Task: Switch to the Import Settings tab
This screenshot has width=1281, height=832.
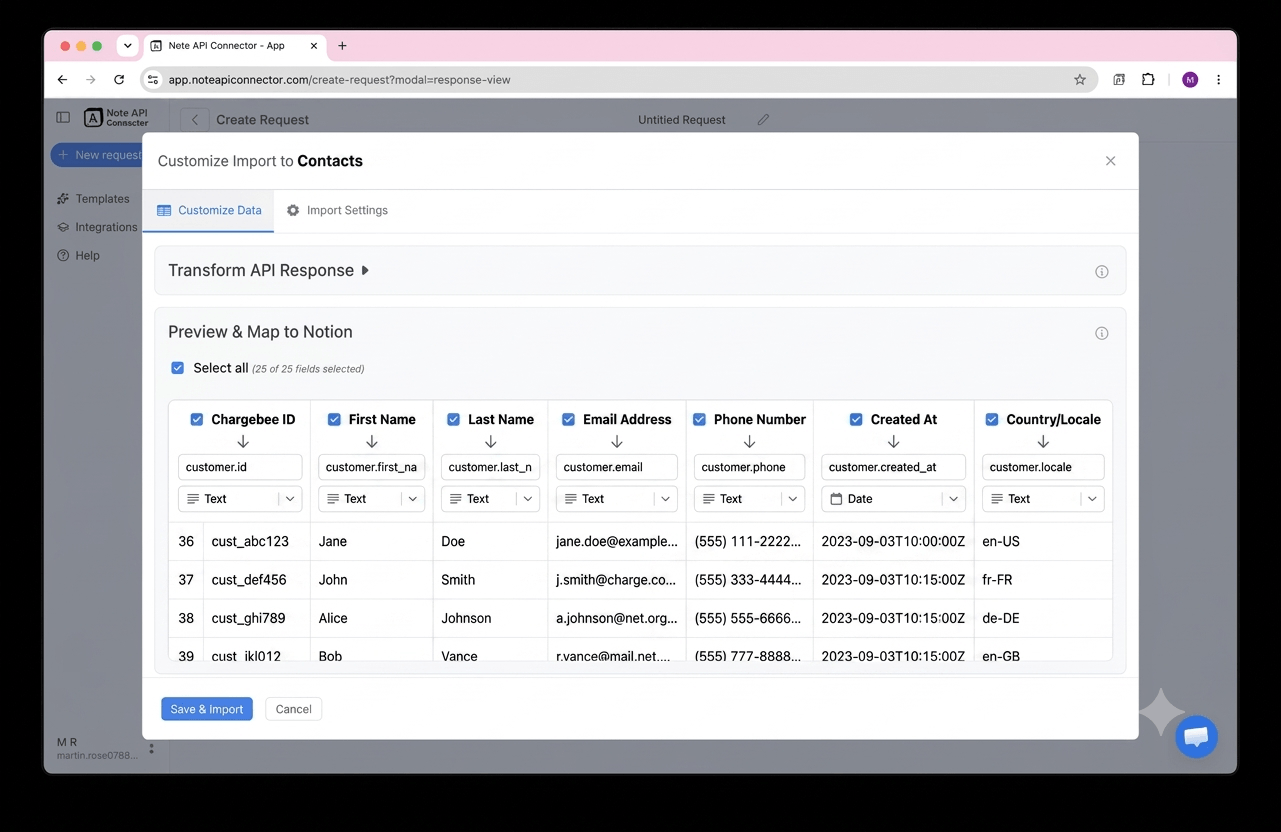Action: [337, 210]
